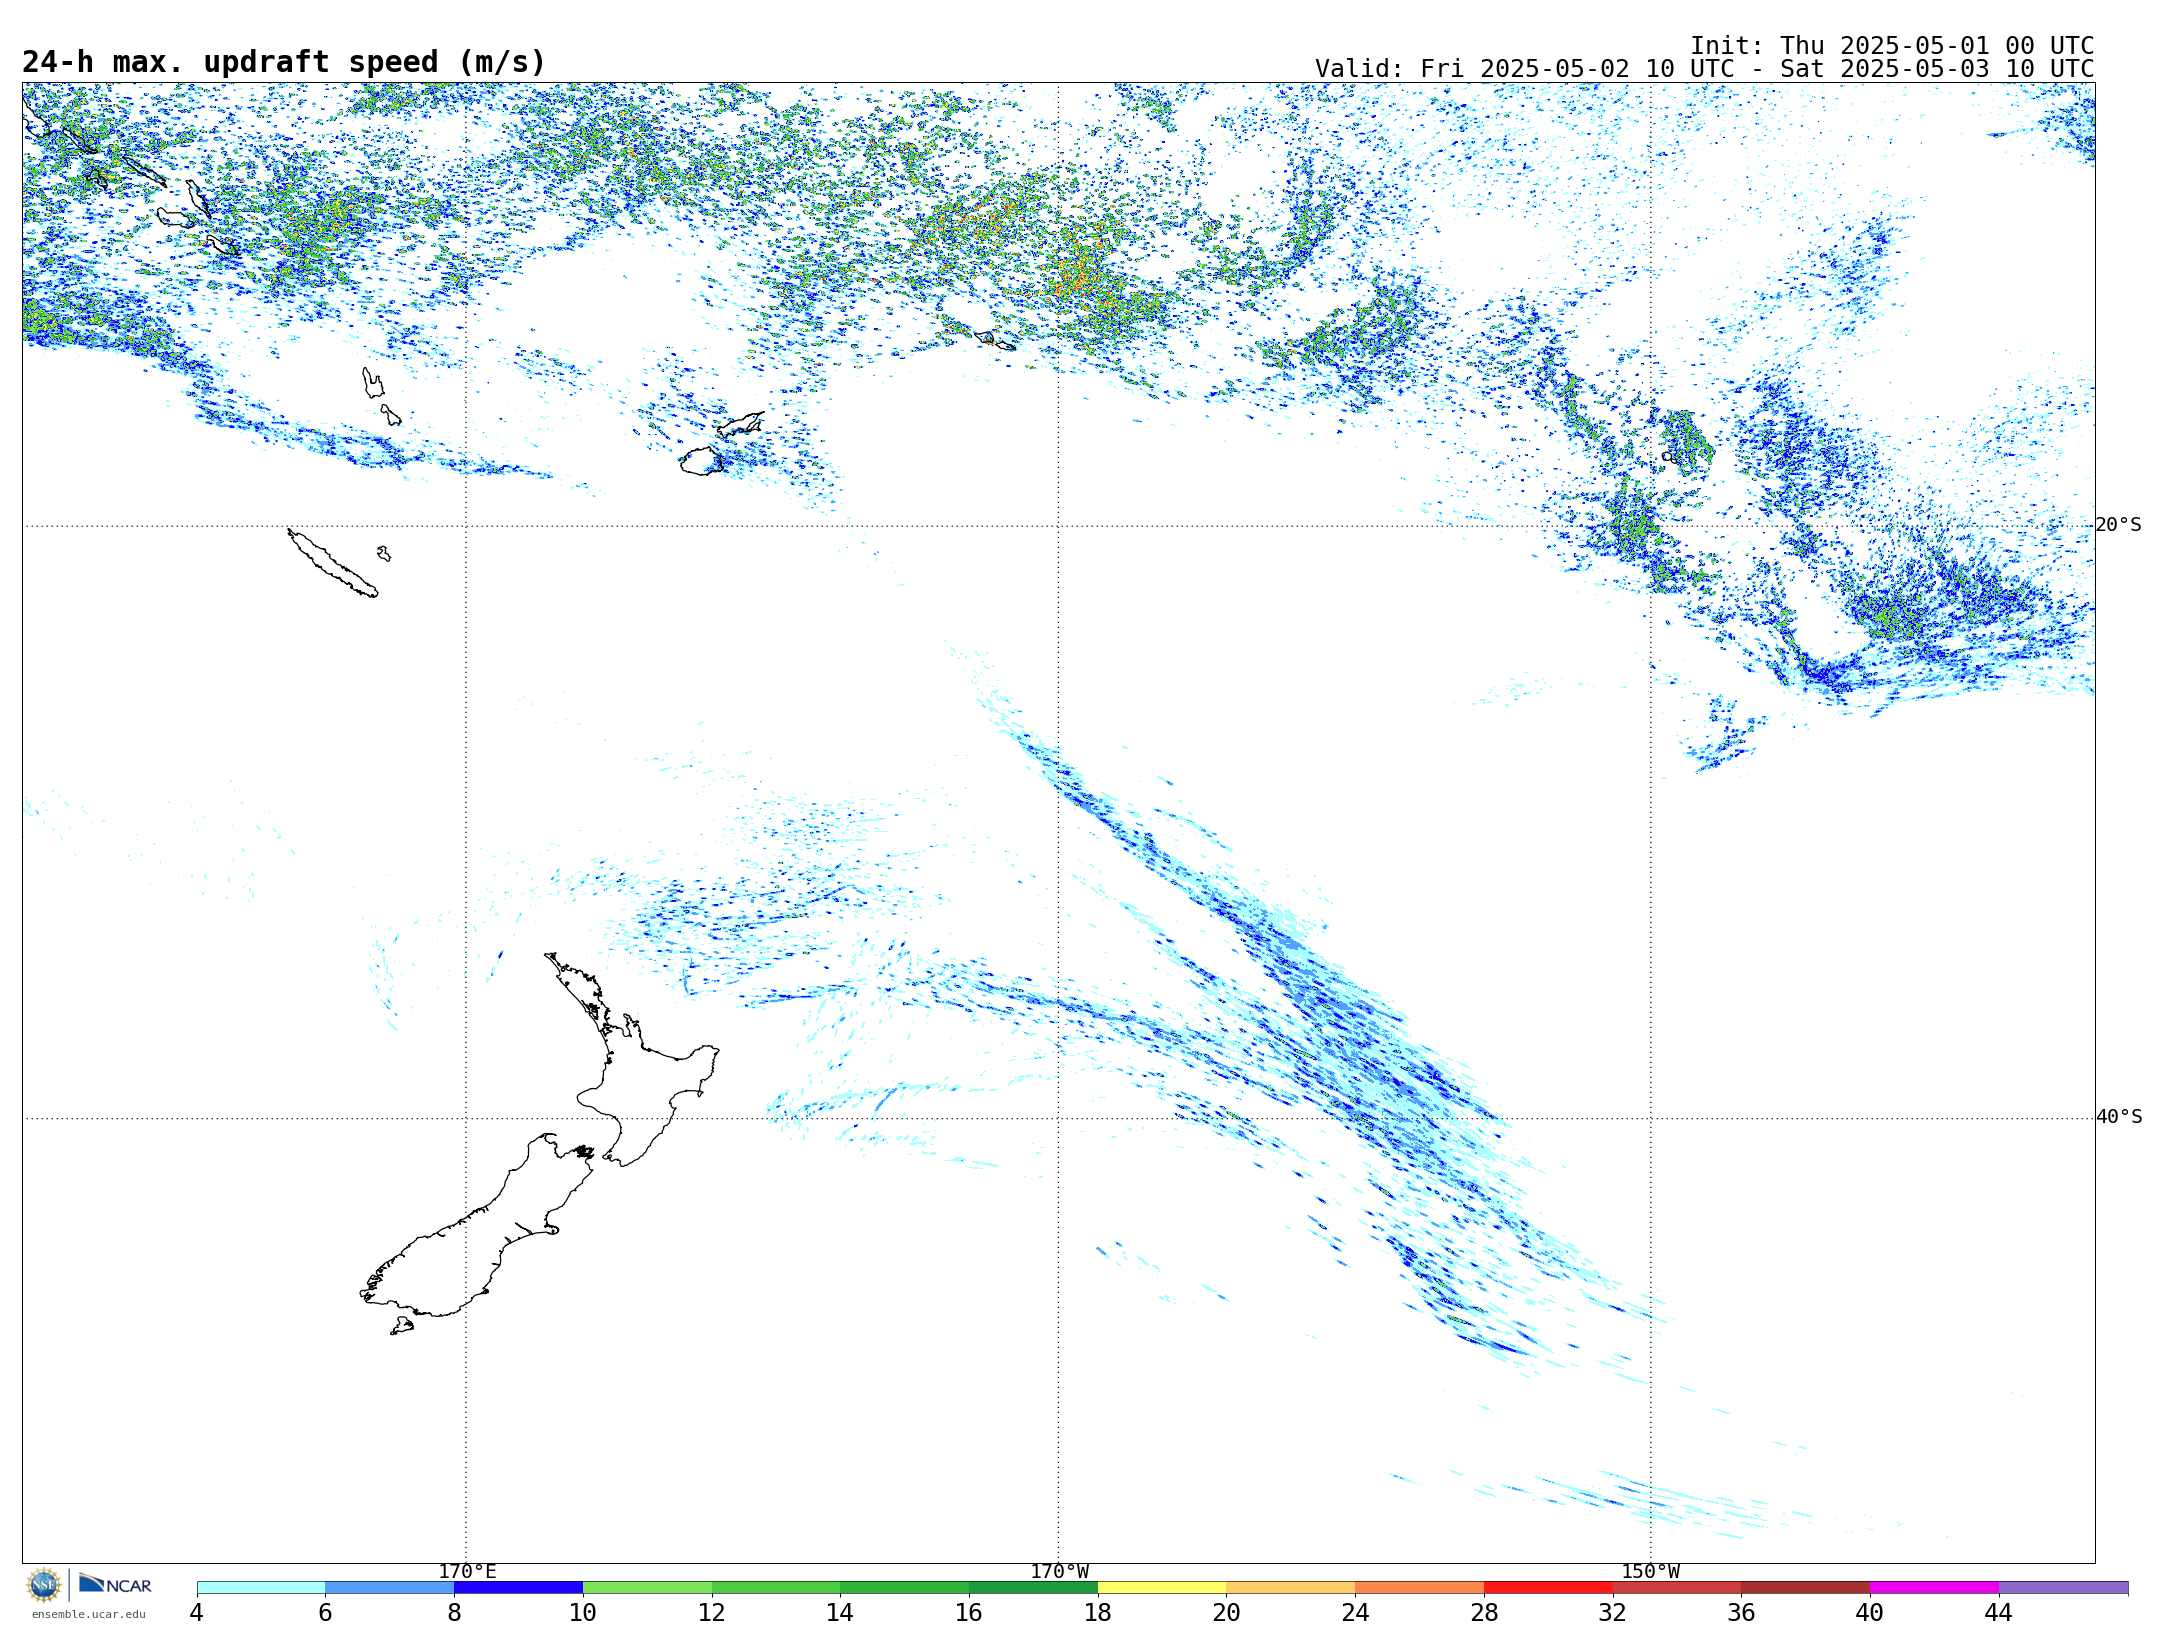The image size is (2160, 1626).
Task: Click the 150°W longitude label
Action: point(1651,1572)
